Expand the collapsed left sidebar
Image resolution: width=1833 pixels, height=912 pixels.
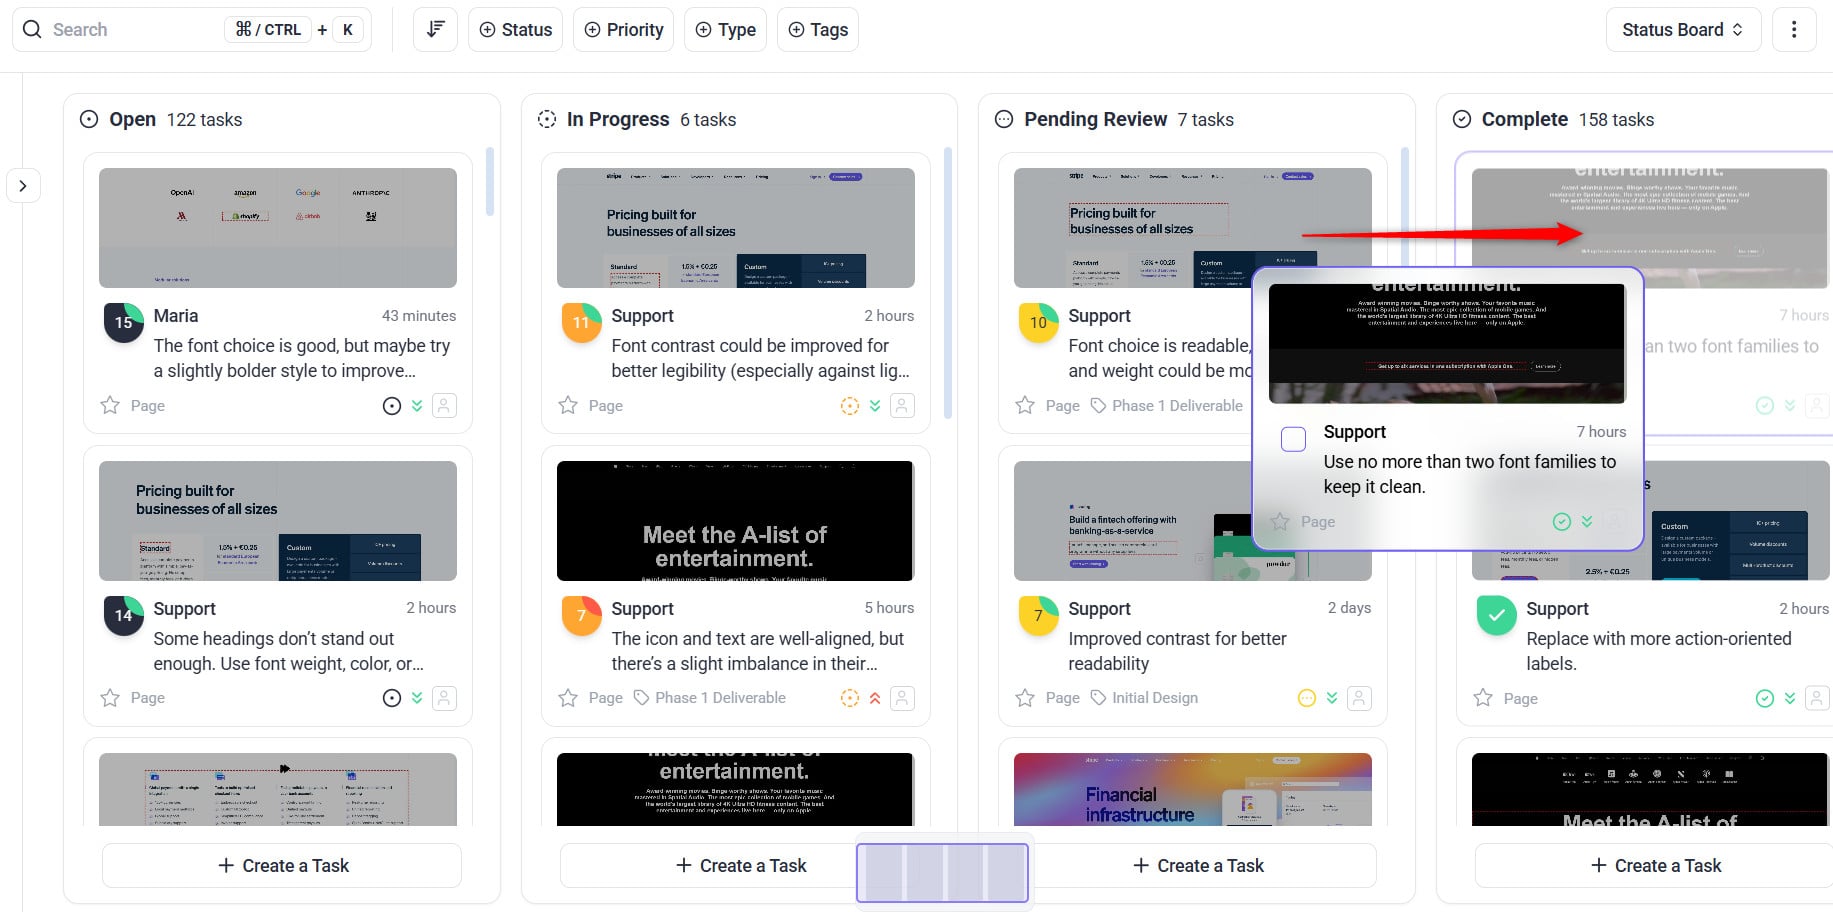pos(23,186)
